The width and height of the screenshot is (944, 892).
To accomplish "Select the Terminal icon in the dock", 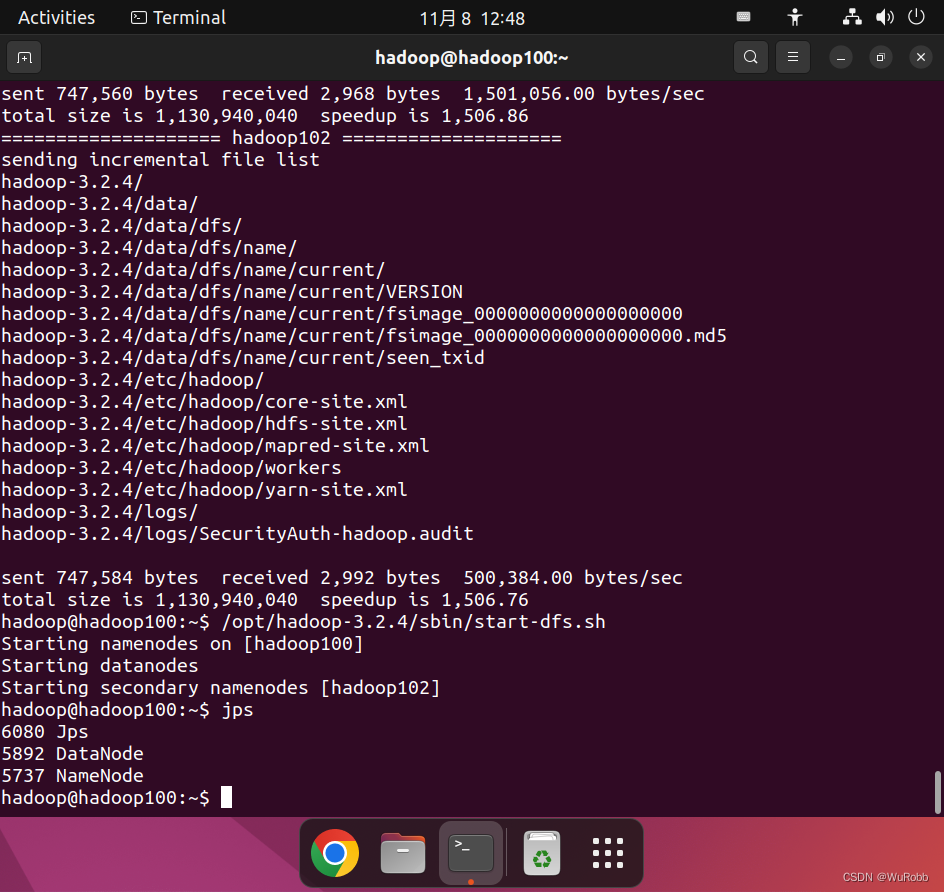I will (x=471, y=853).
